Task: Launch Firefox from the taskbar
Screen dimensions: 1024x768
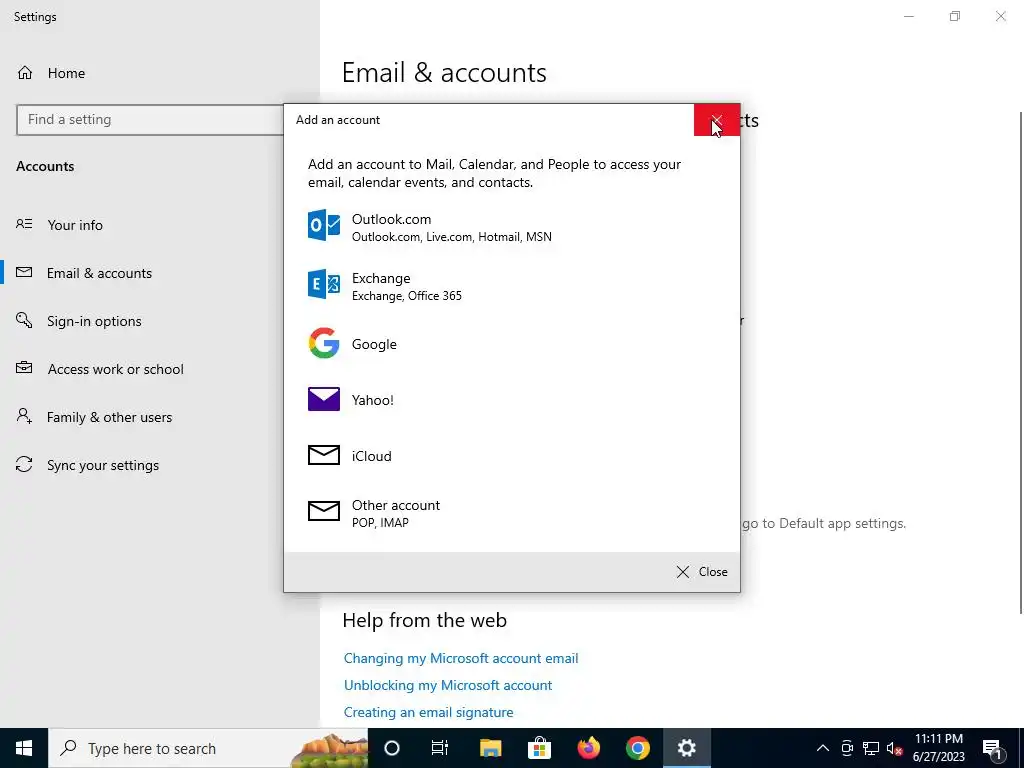Action: click(588, 748)
